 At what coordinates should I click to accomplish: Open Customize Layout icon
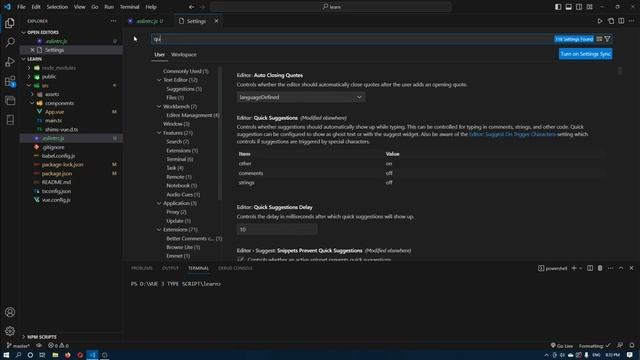click(590, 7)
